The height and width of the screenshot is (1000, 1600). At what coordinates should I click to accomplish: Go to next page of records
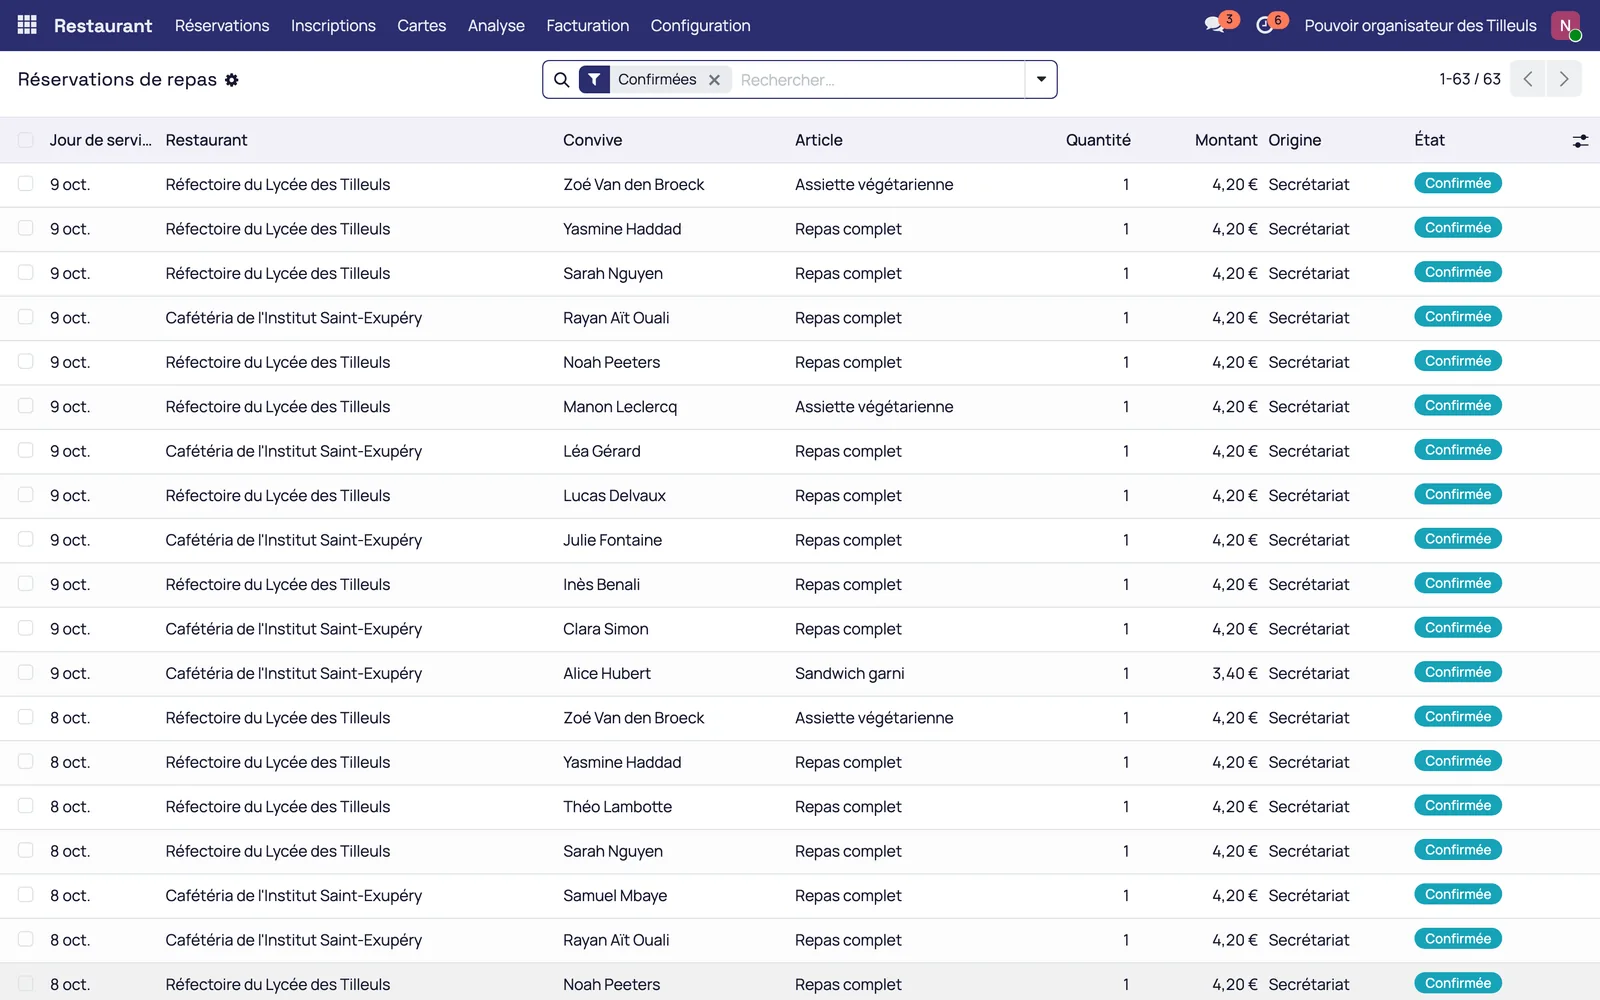coord(1564,79)
